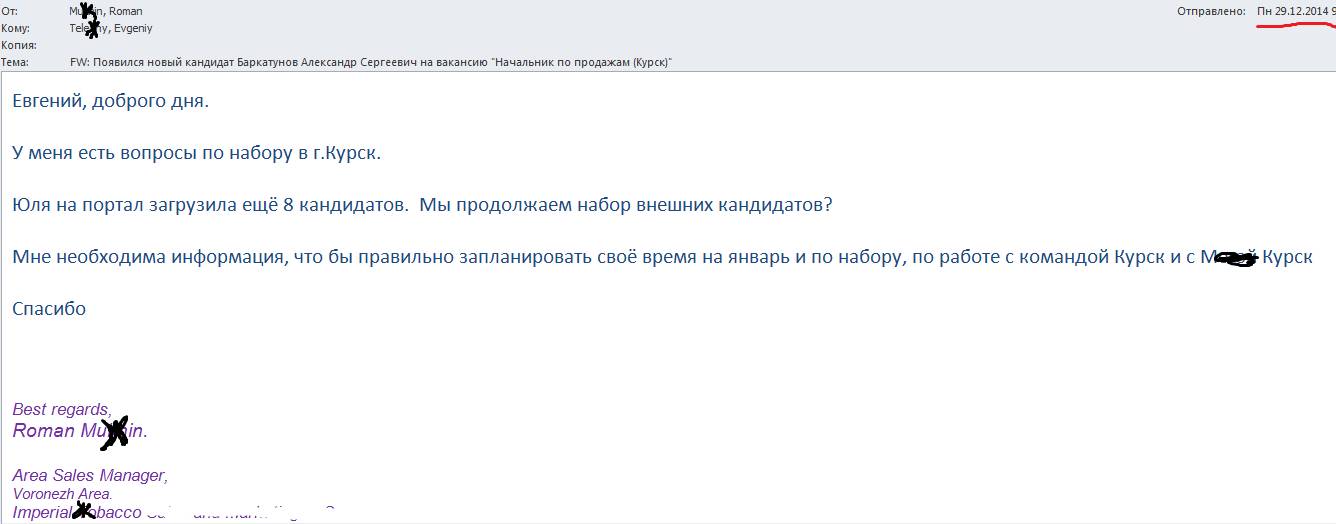Click "Voronezh Area." in the signature
Viewport: 1336px width, 524px height.
click(x=62, y=494)
